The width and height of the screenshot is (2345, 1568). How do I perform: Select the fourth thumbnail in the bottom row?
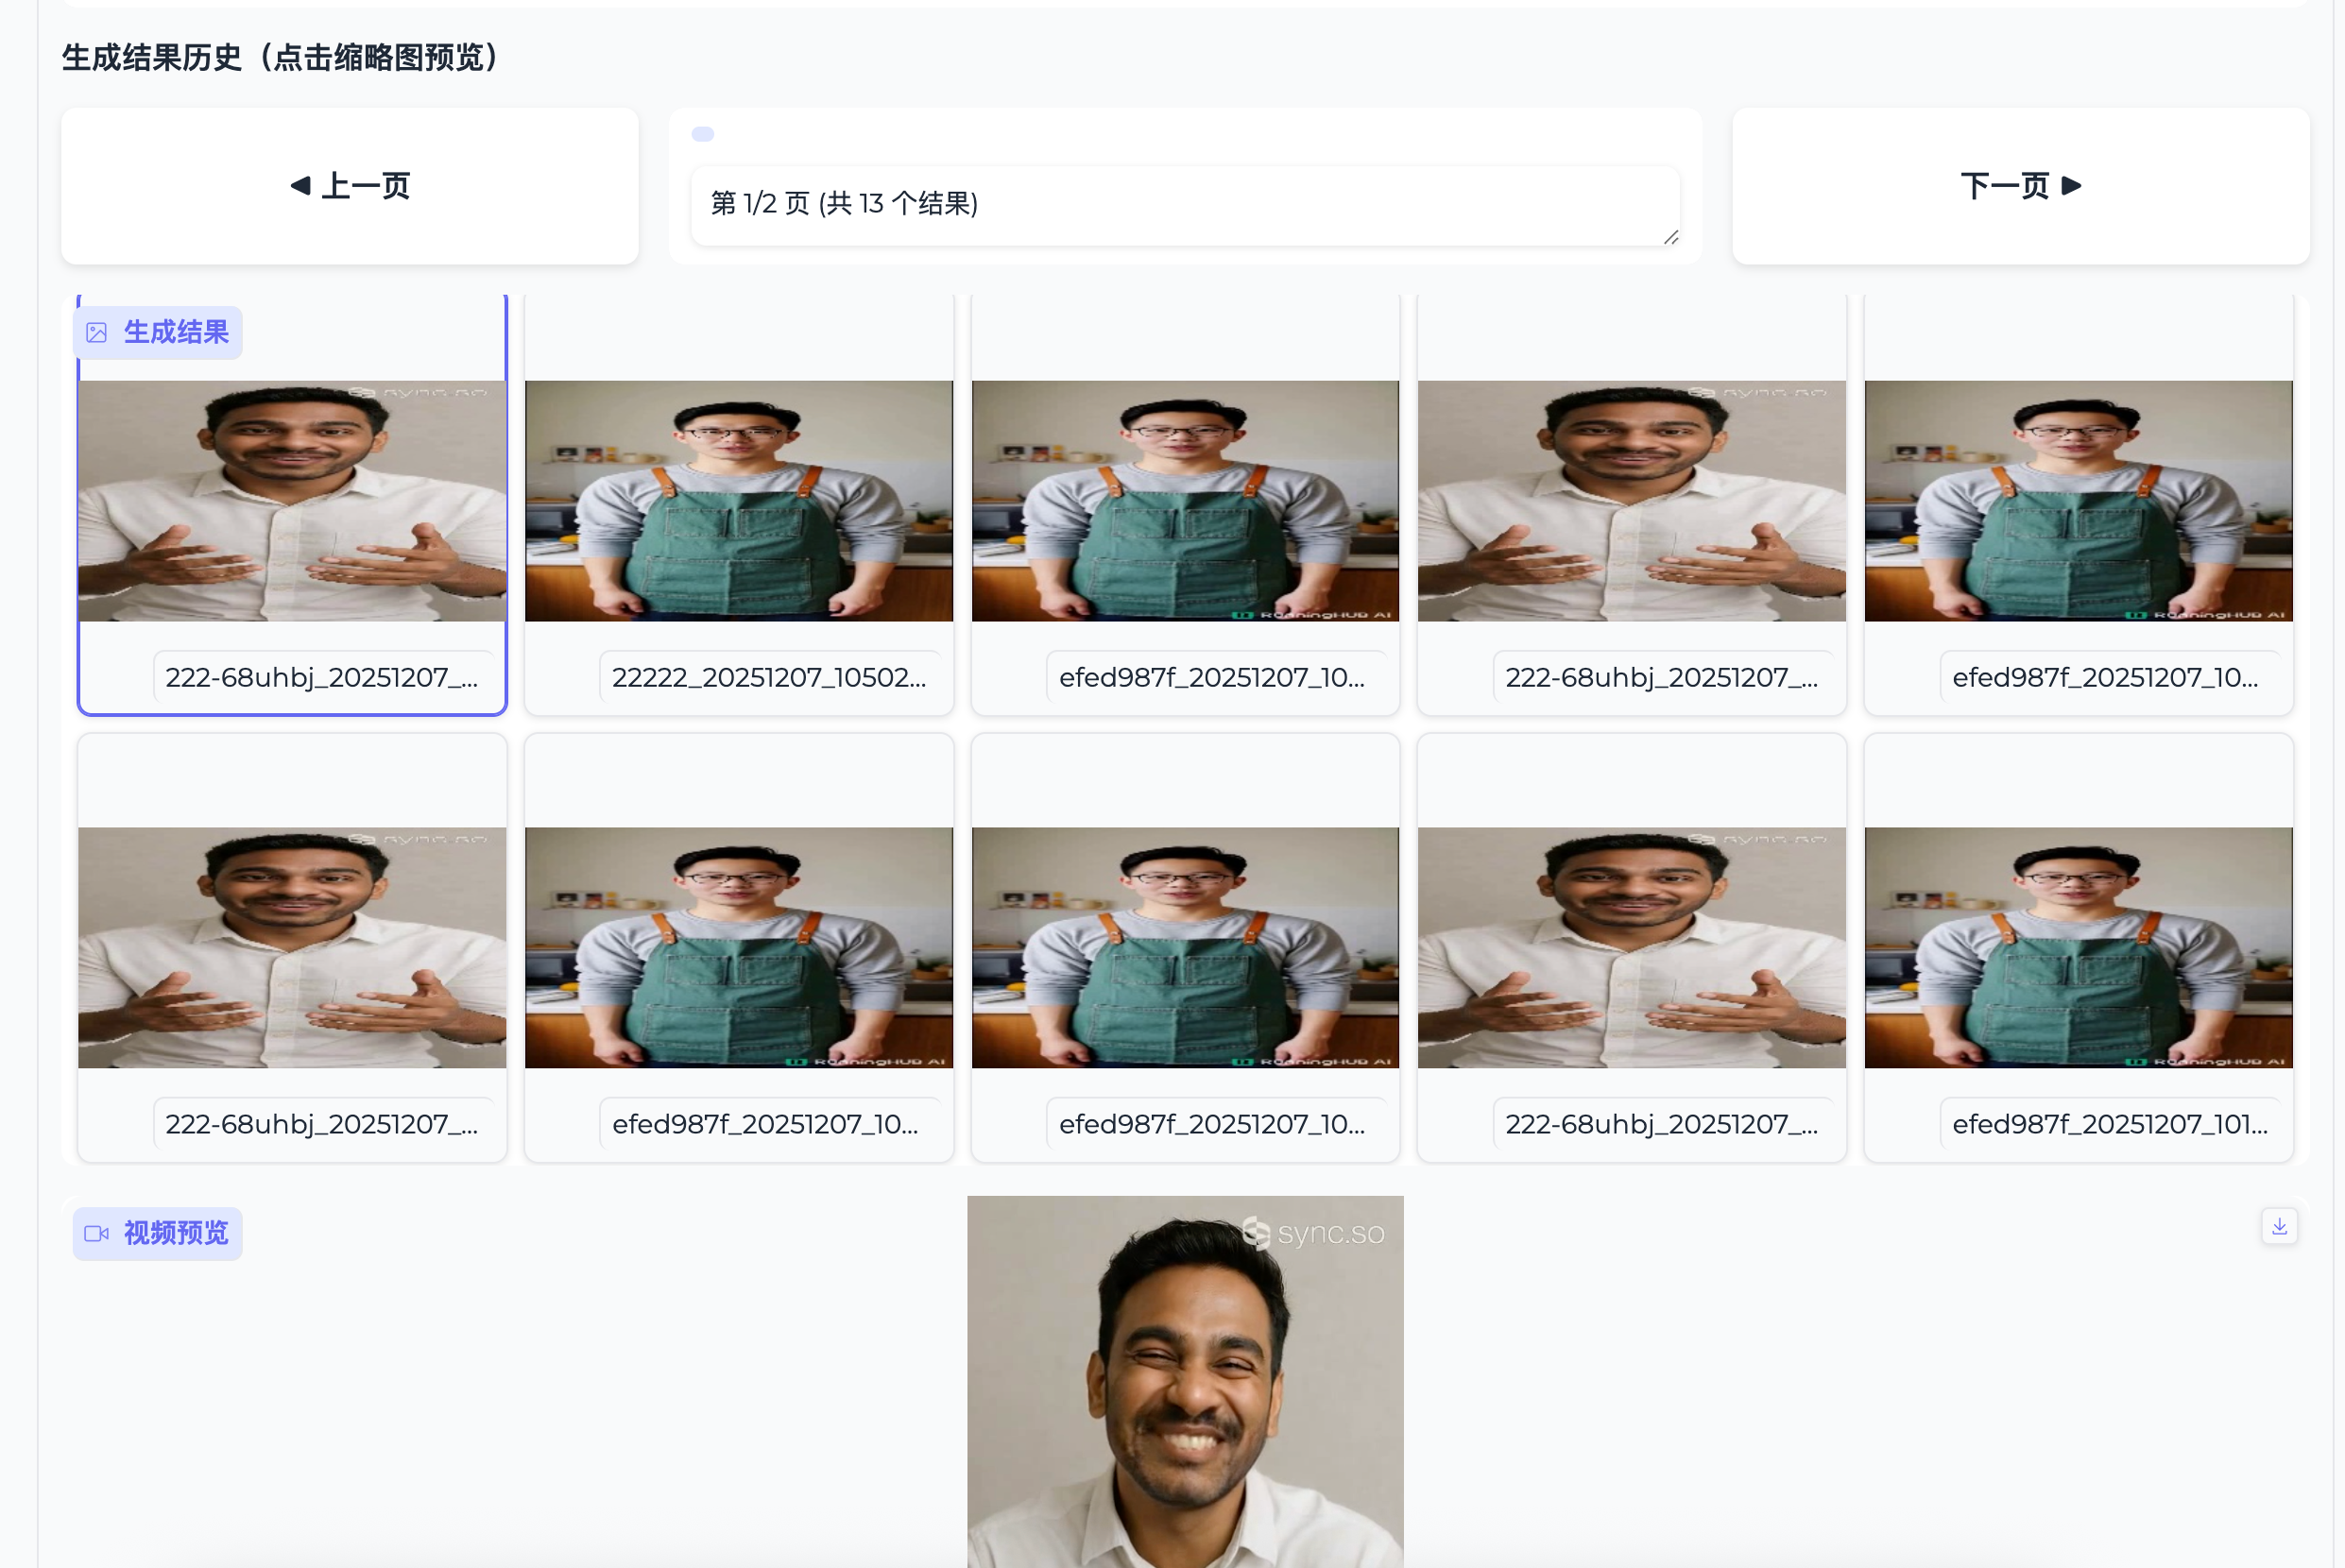(x=1631, y=947)
